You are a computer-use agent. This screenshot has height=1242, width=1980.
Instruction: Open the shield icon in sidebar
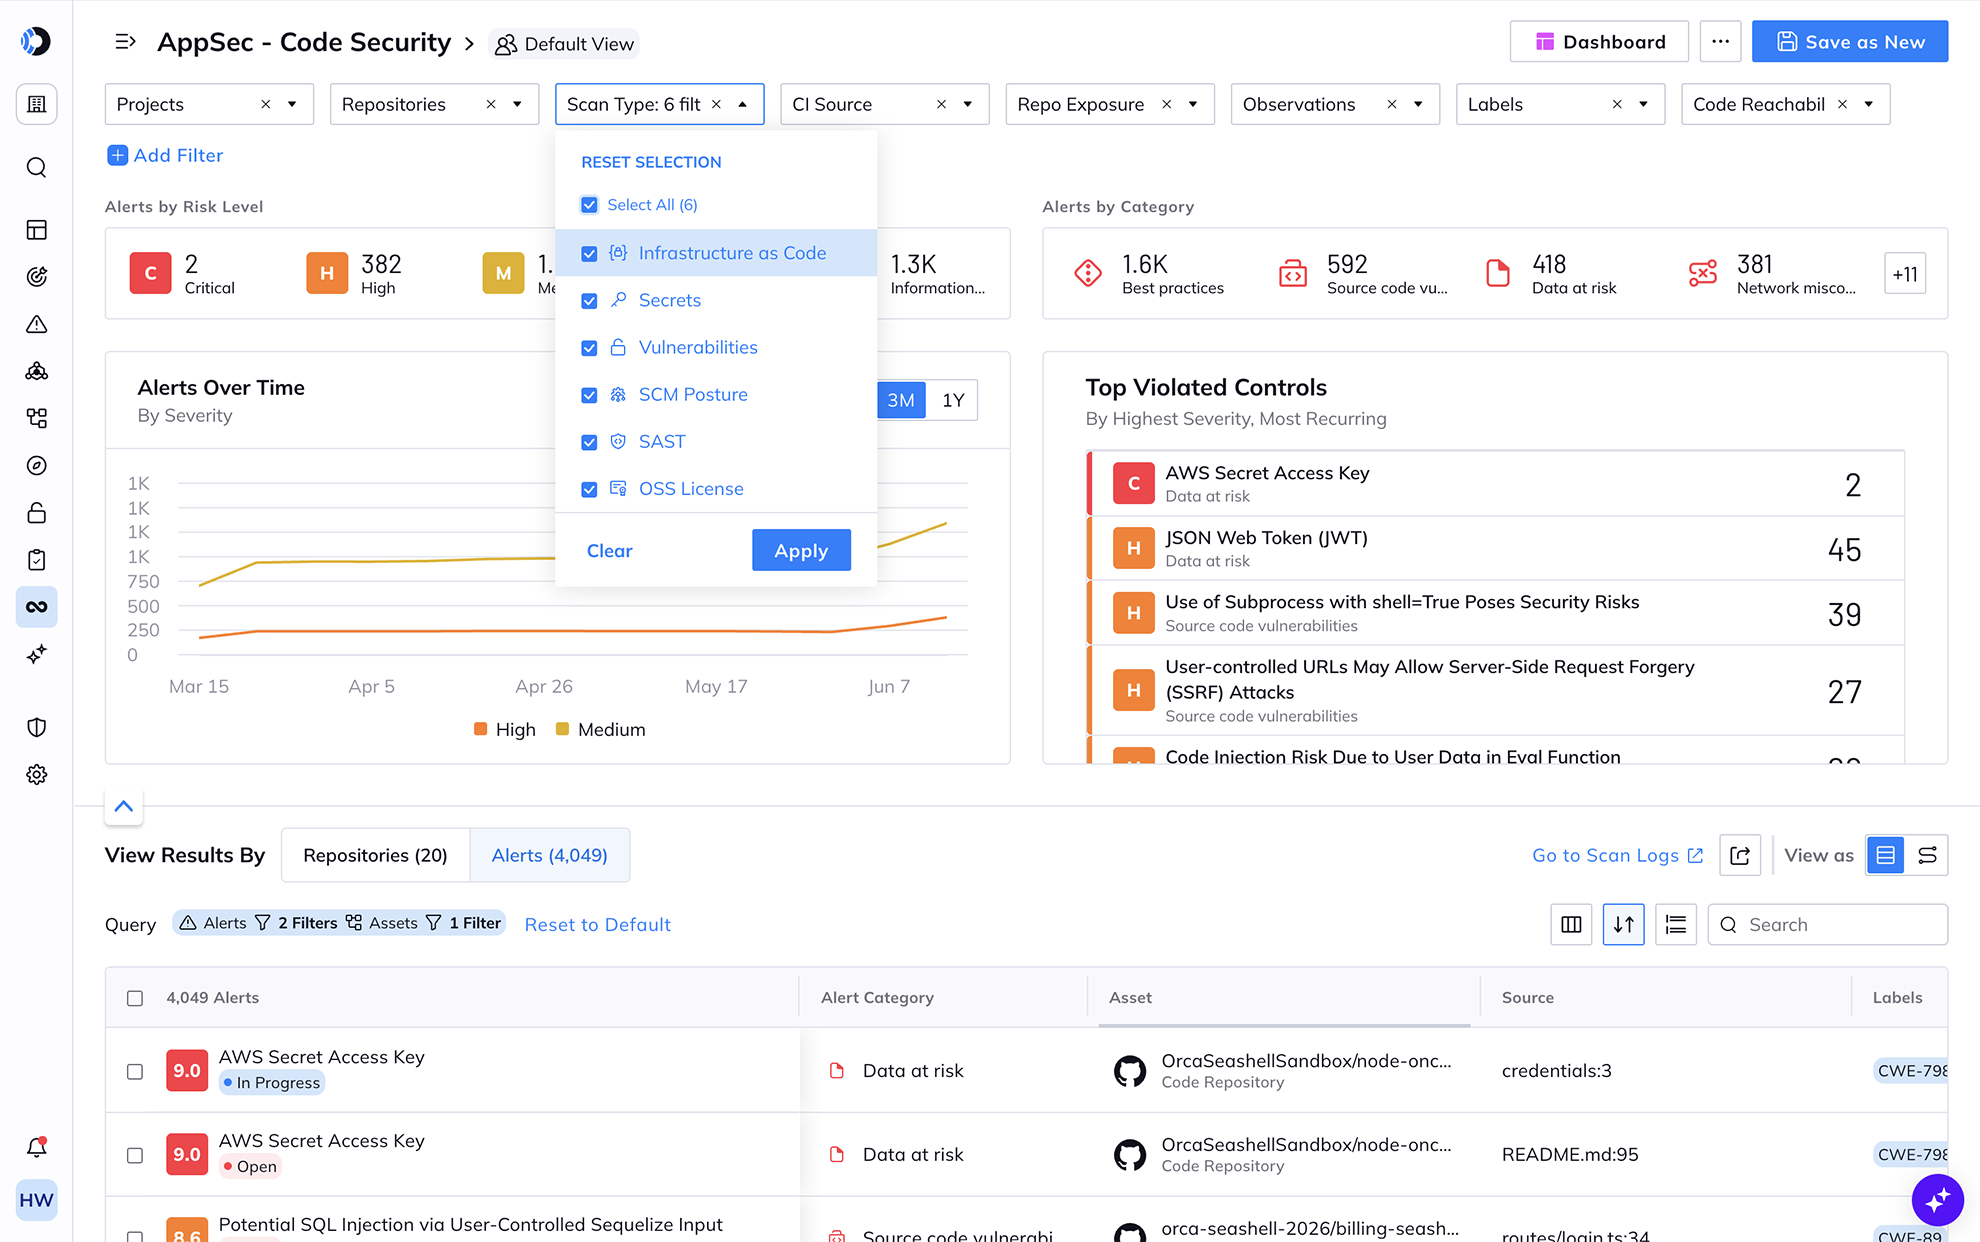(36, 727)
